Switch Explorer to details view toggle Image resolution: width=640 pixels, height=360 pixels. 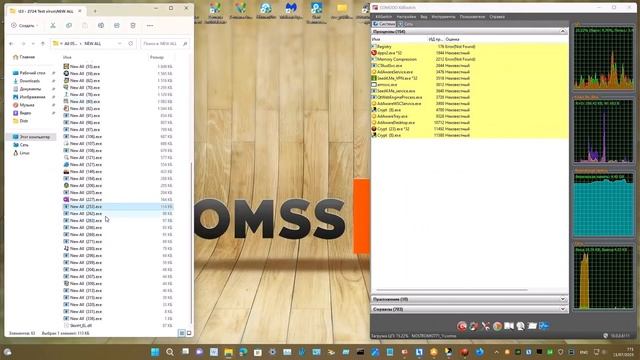(x=182, y=333)
